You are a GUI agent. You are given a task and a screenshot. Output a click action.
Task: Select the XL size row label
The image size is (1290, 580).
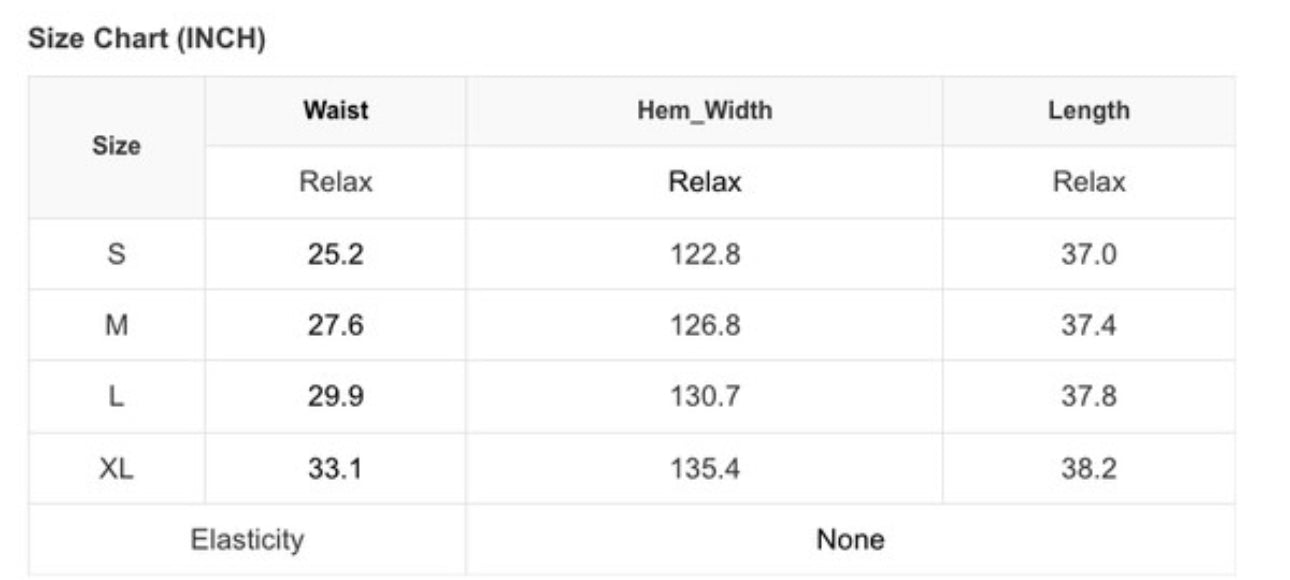point(117,468)
